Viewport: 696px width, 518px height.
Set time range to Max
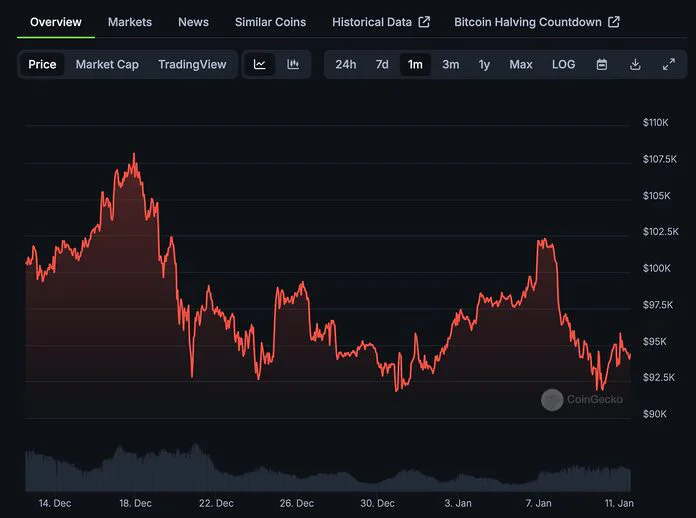click(521, 65)
